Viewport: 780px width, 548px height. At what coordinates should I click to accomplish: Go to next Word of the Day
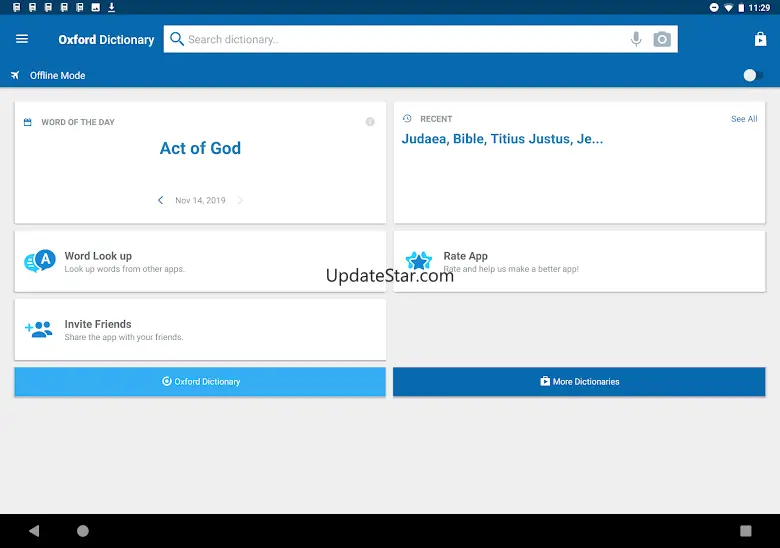tap(240, 200)
